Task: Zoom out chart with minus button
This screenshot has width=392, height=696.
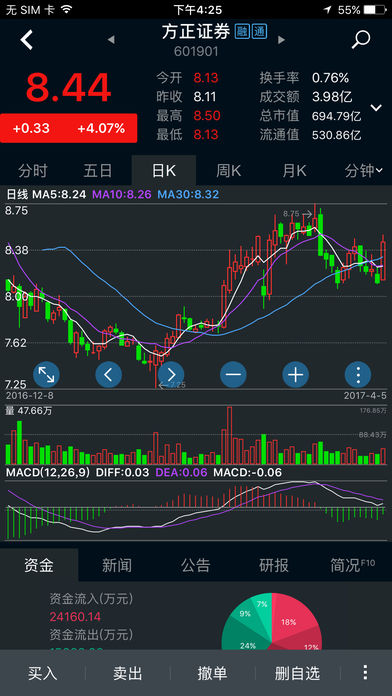Action: click(x=233, y=375)
